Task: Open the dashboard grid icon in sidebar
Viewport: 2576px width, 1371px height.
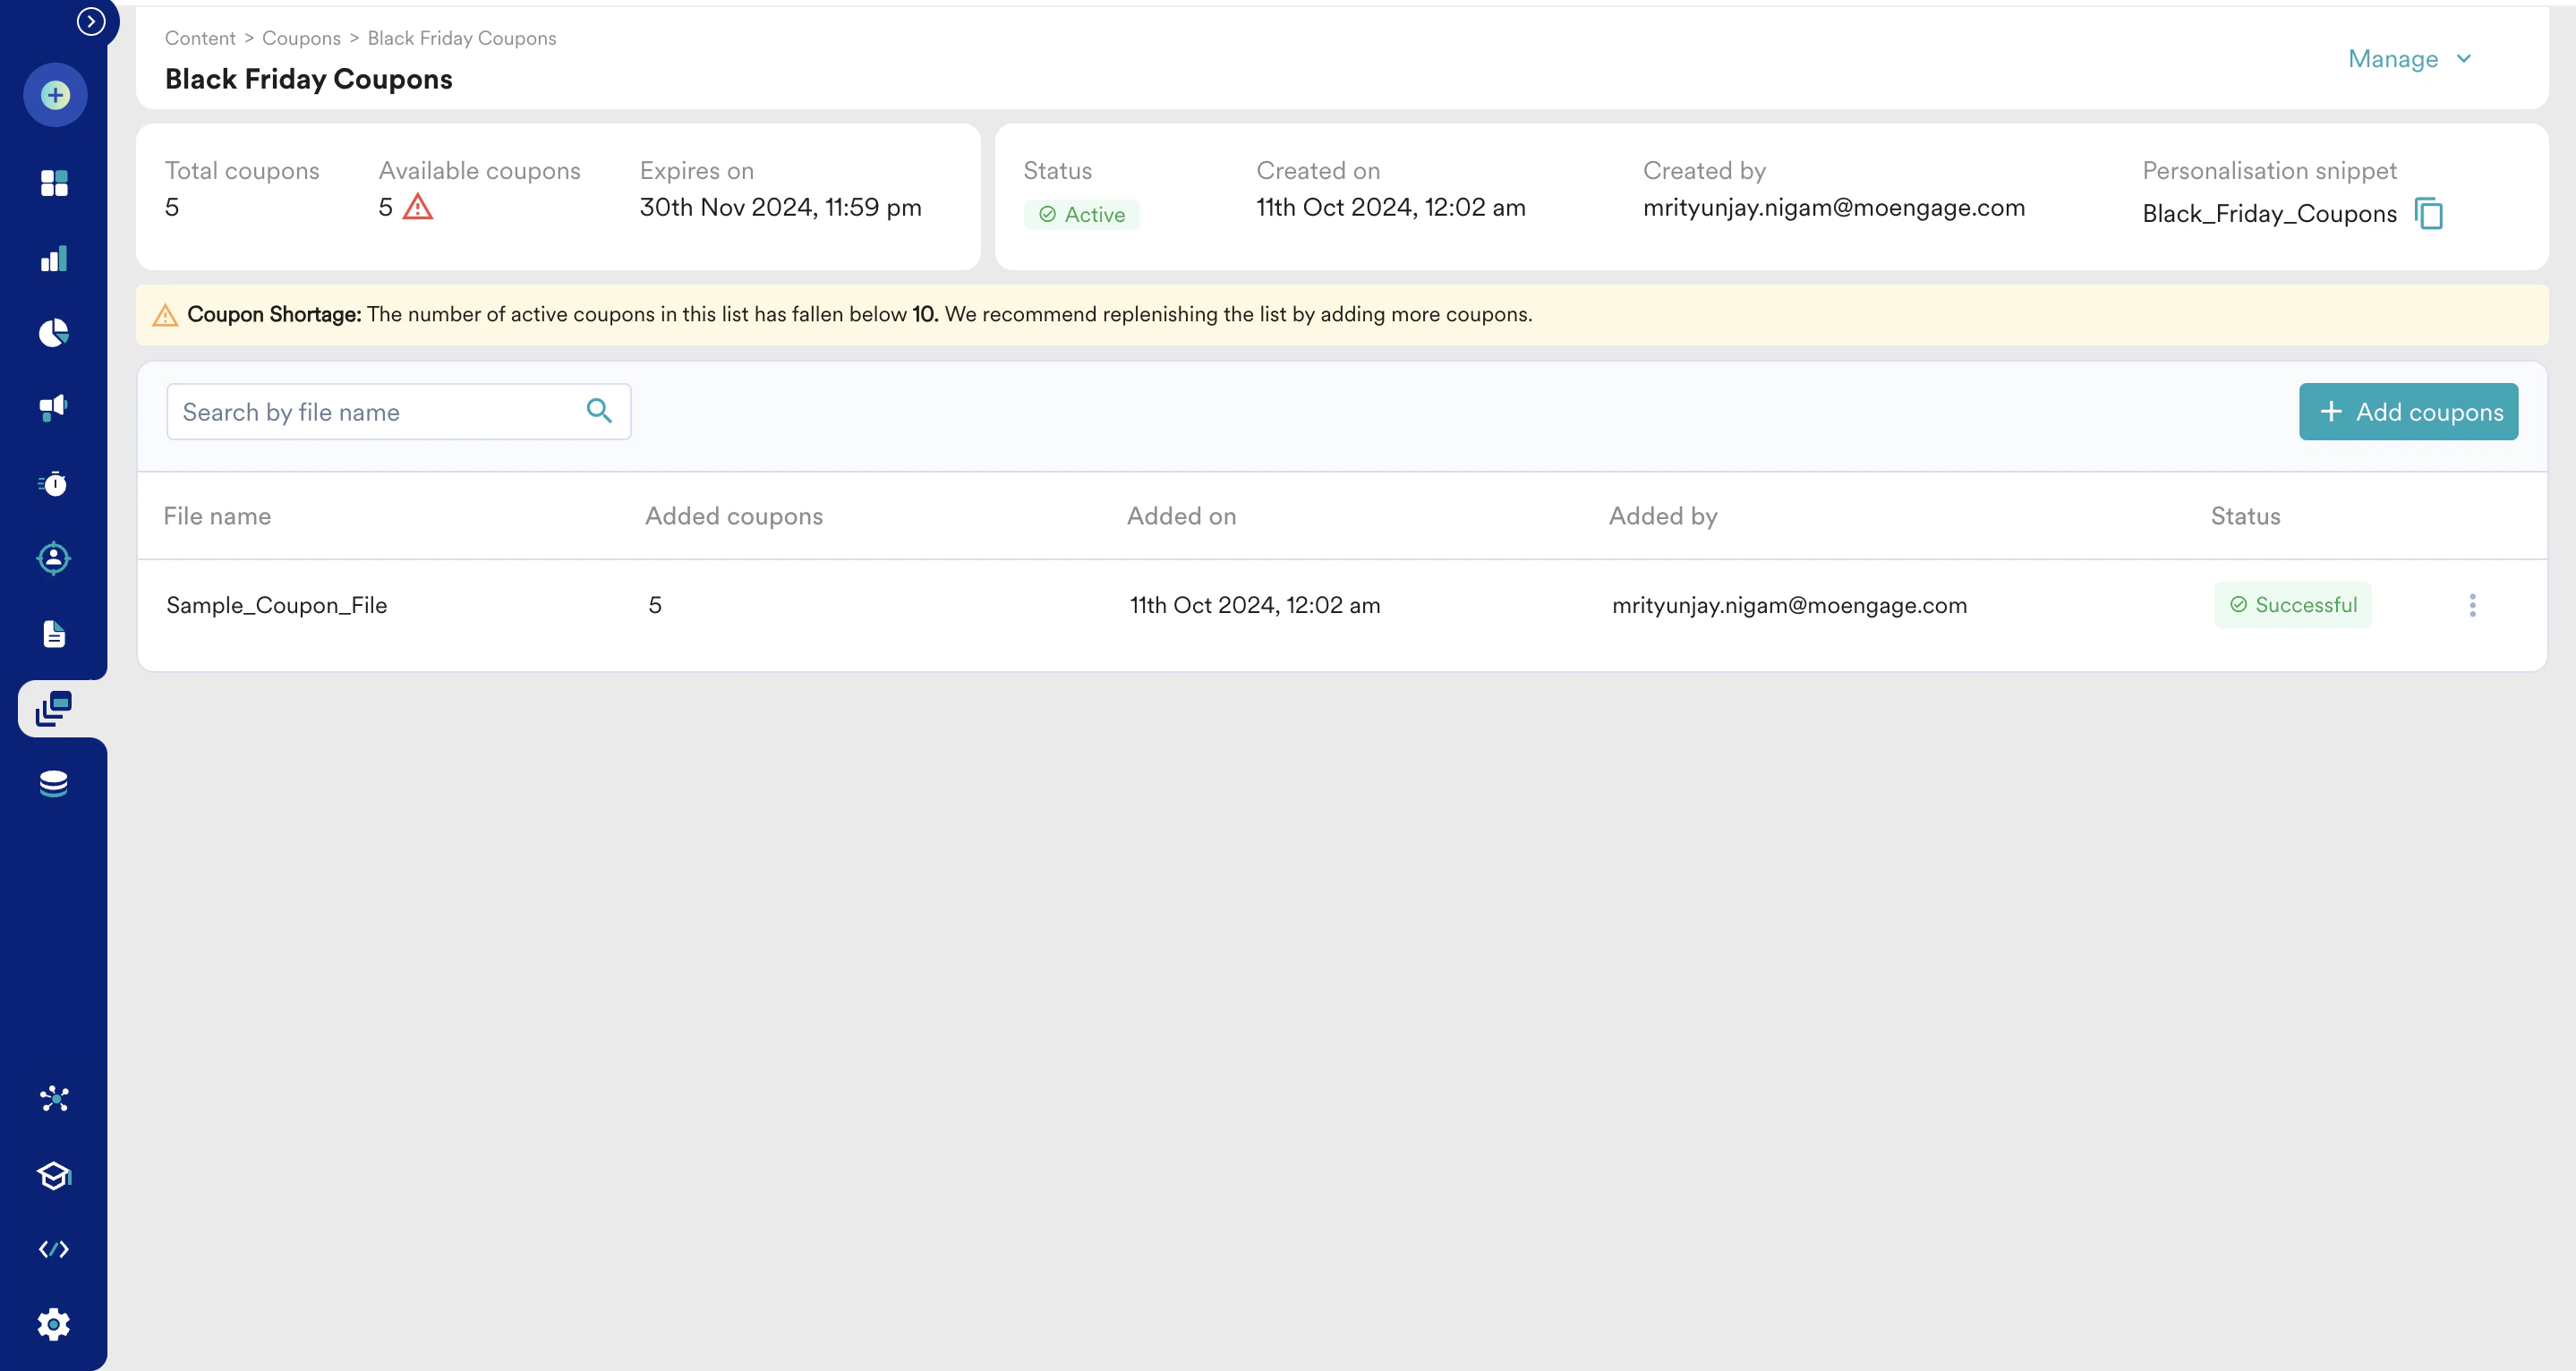Action: [54, 183]
